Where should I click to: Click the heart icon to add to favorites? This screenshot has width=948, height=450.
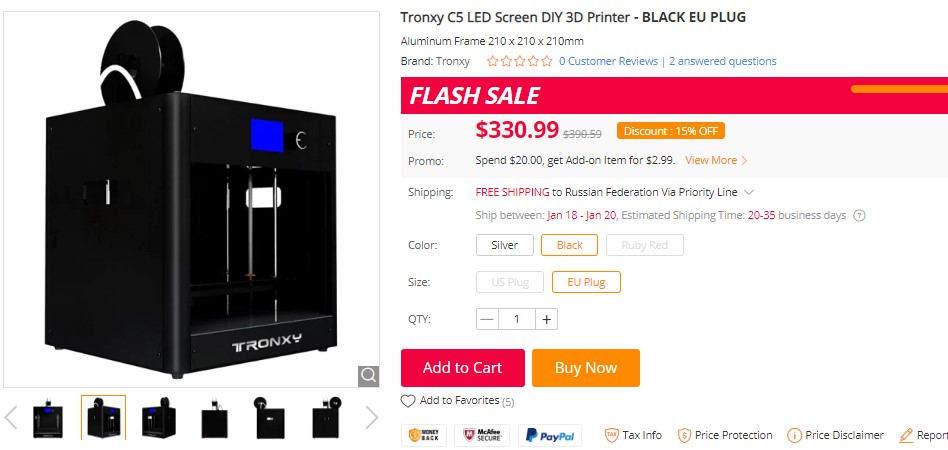coord(408,401)
